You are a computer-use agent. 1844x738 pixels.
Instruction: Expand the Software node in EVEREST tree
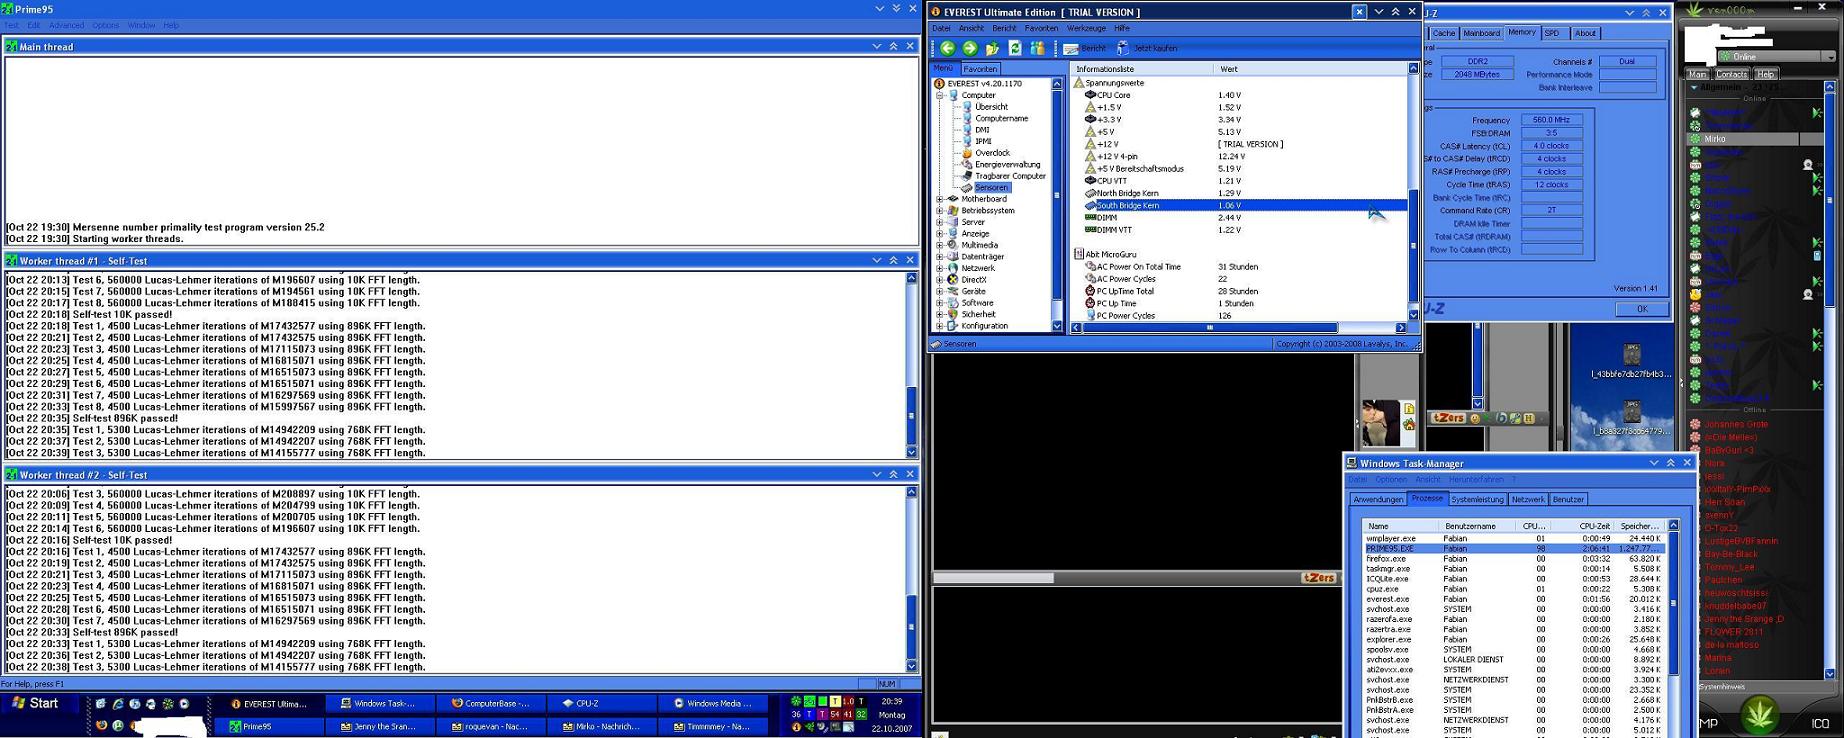940,303
